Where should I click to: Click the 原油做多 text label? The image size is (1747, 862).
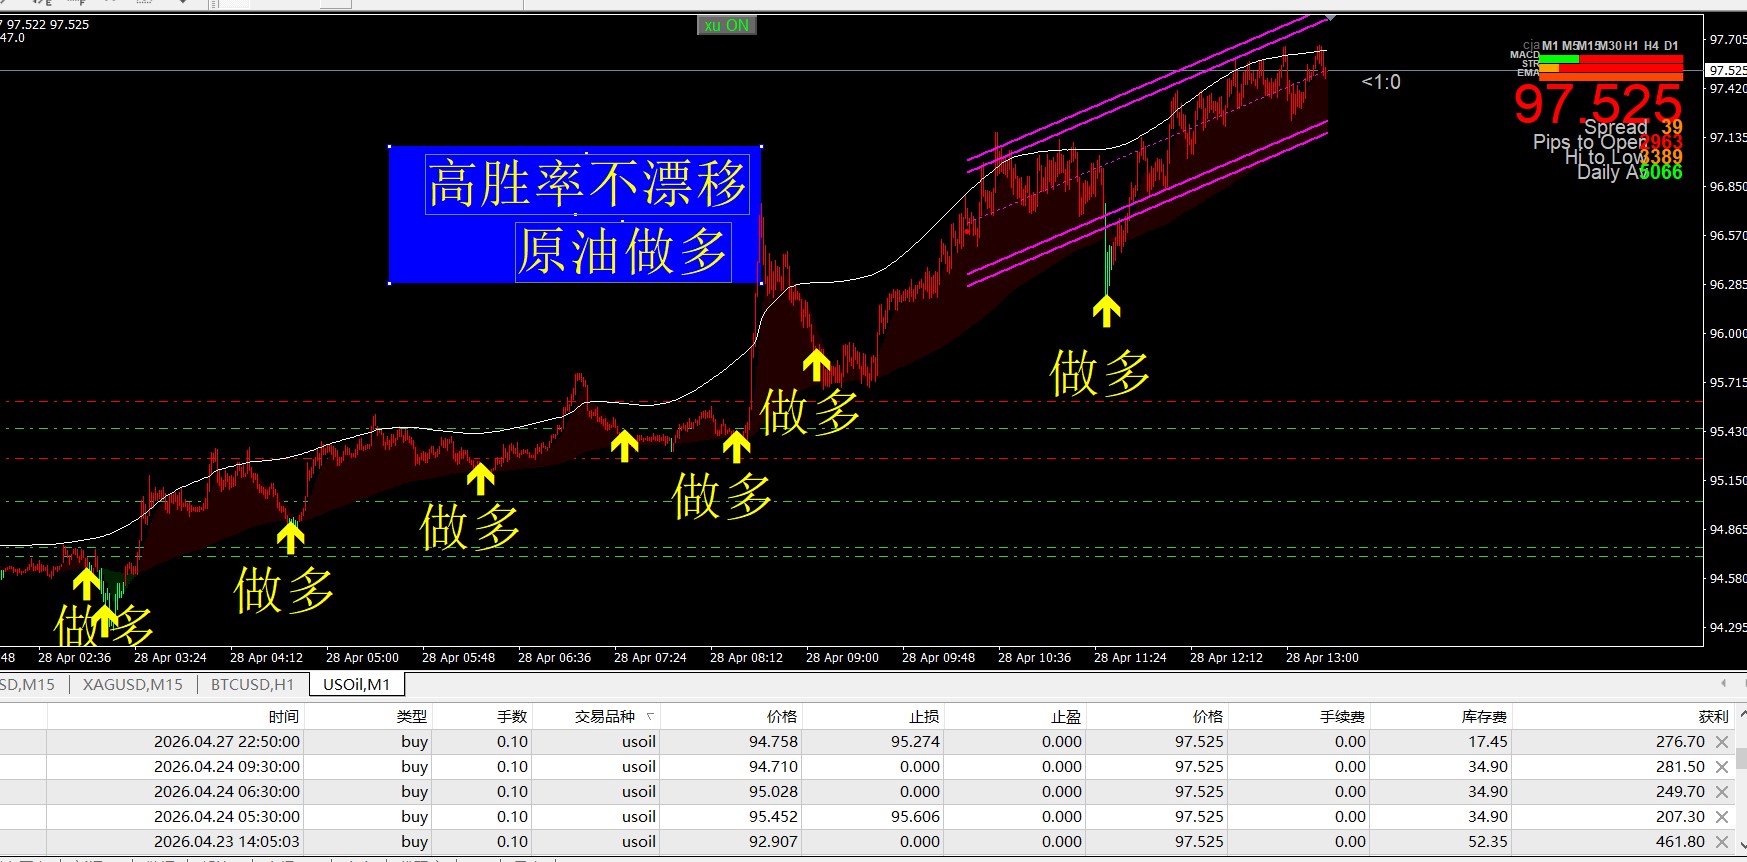coord(622,251)
